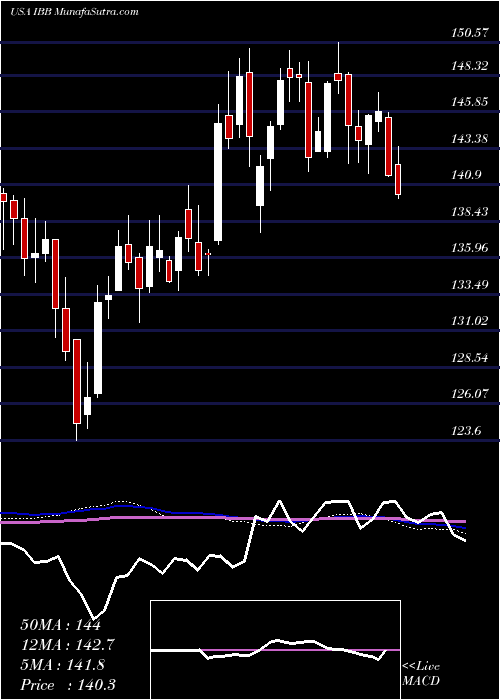The image size is (500, 700).
Task: Select the 128.54 price axis label
Action: 471,358
